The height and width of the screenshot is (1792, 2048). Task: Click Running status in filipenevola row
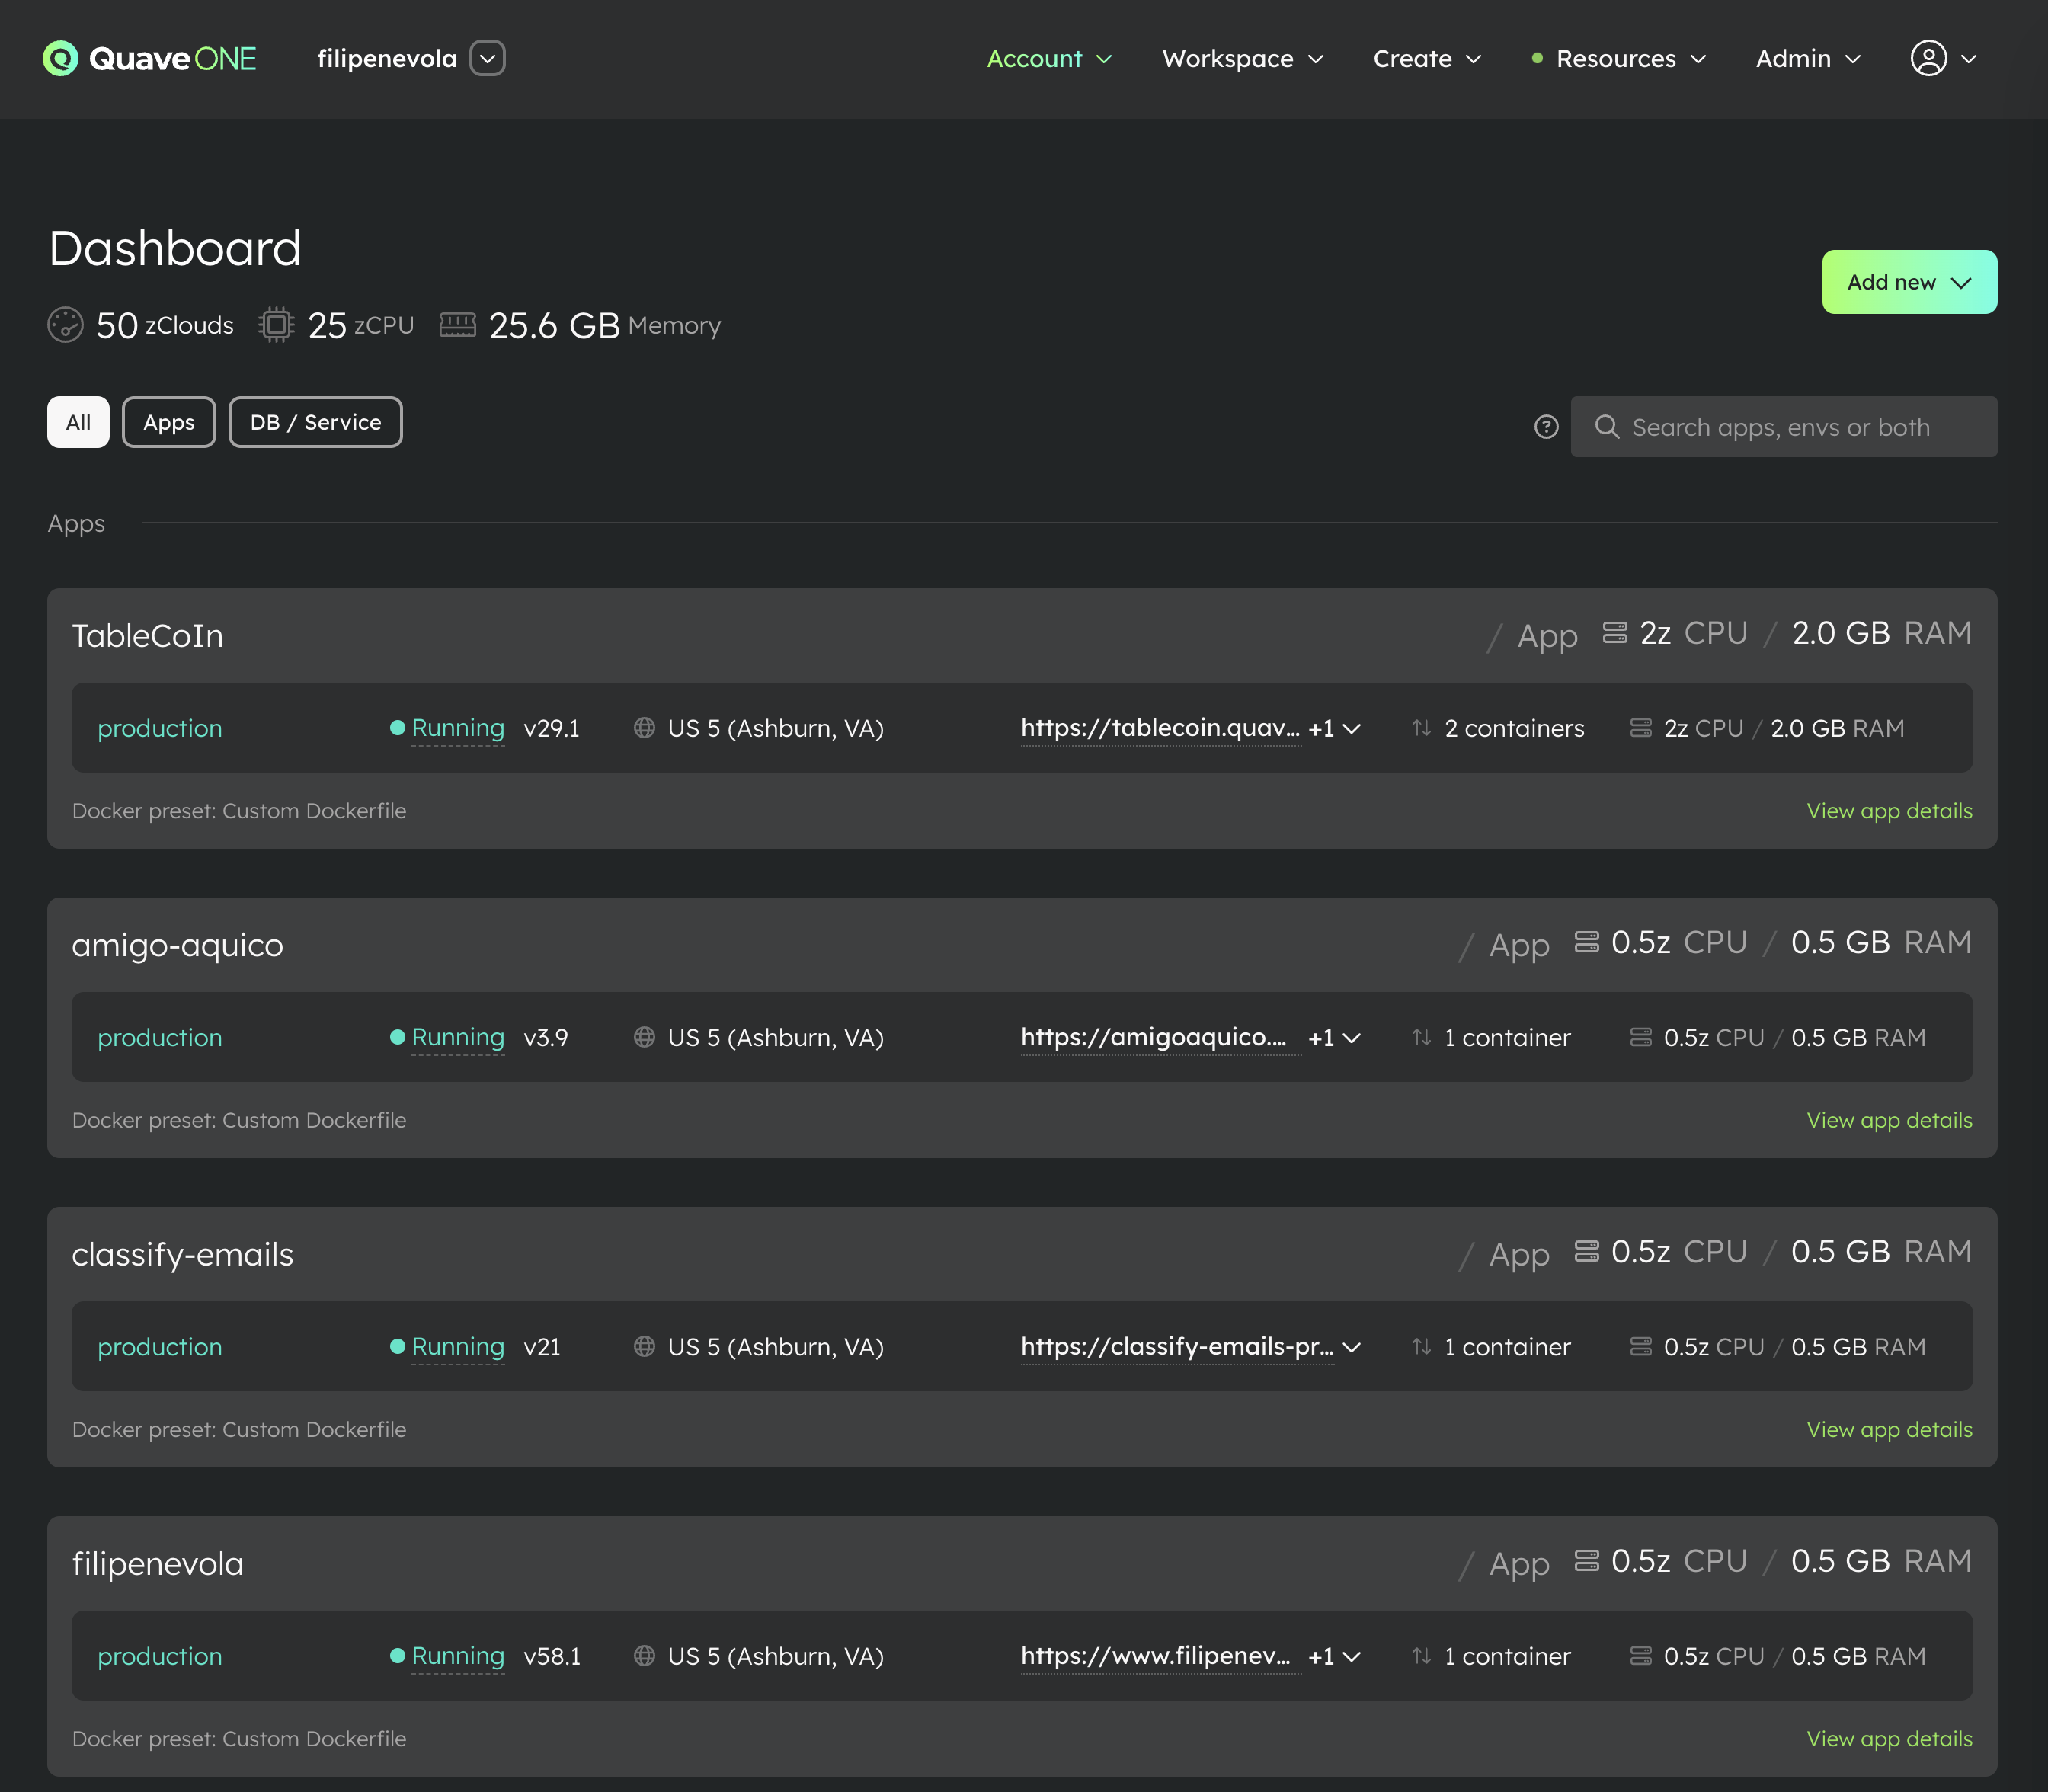(458, 1656)
